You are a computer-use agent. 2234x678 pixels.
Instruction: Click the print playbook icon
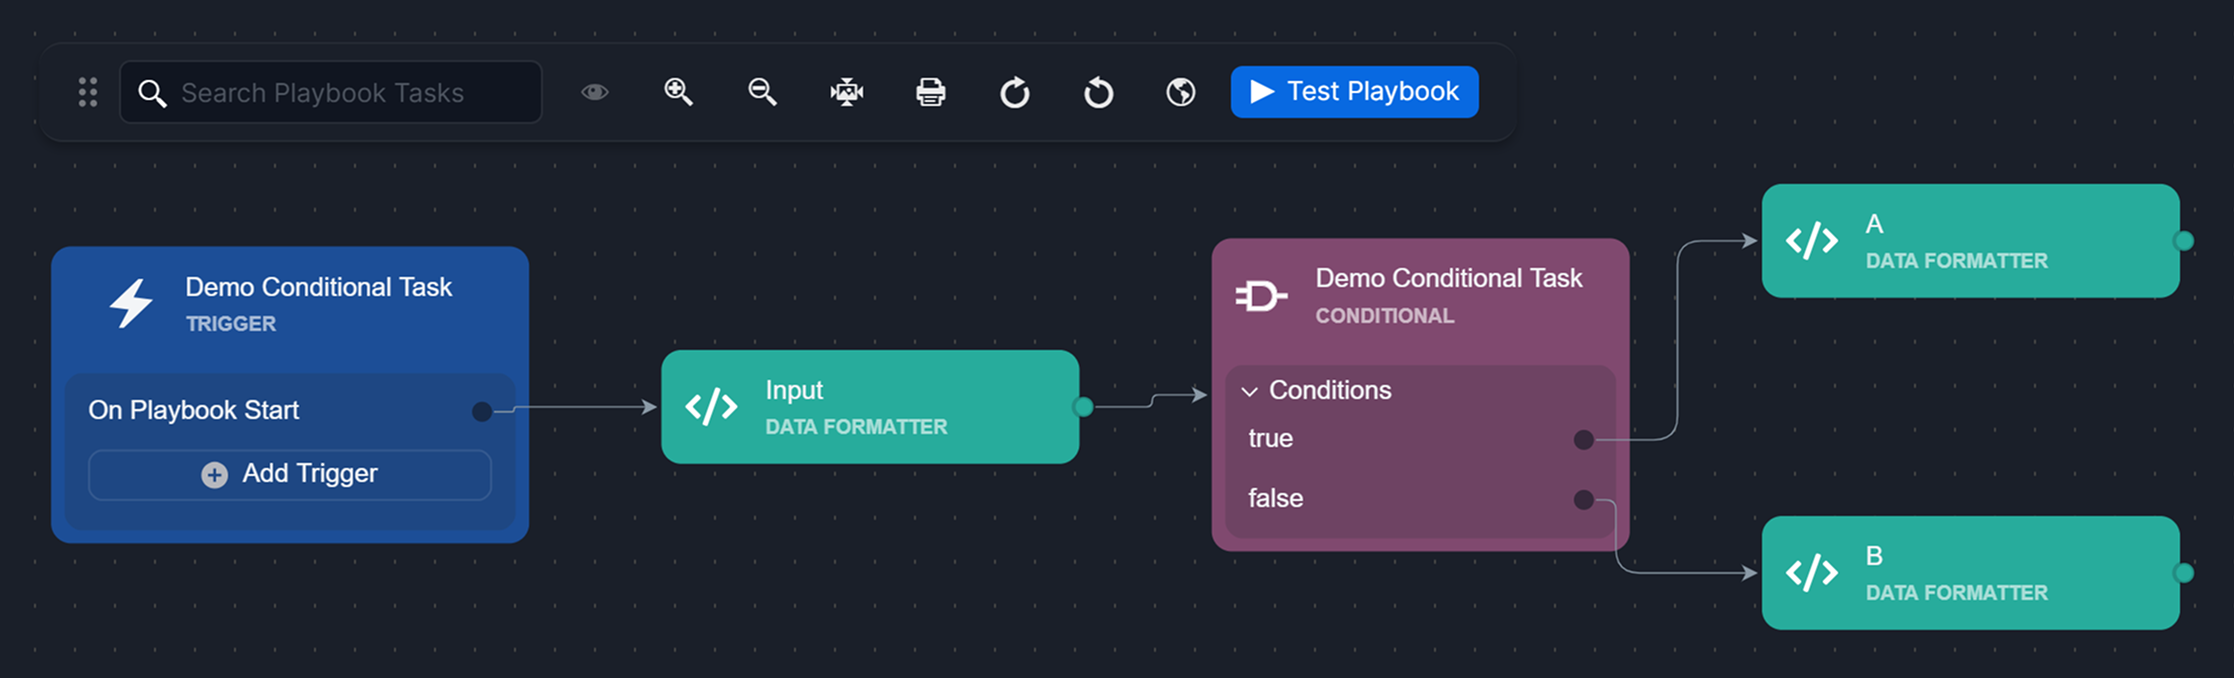(930, 92)
